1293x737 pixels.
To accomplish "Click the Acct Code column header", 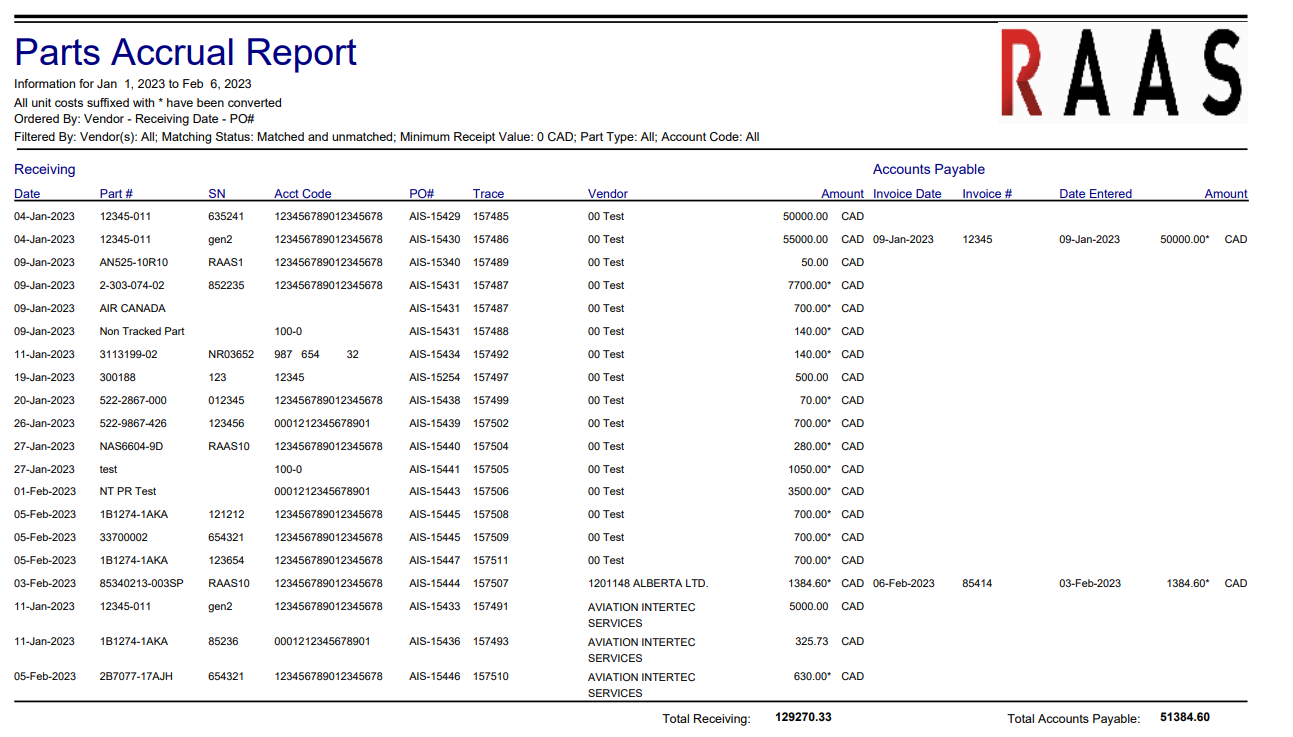I will coord(302,194).
